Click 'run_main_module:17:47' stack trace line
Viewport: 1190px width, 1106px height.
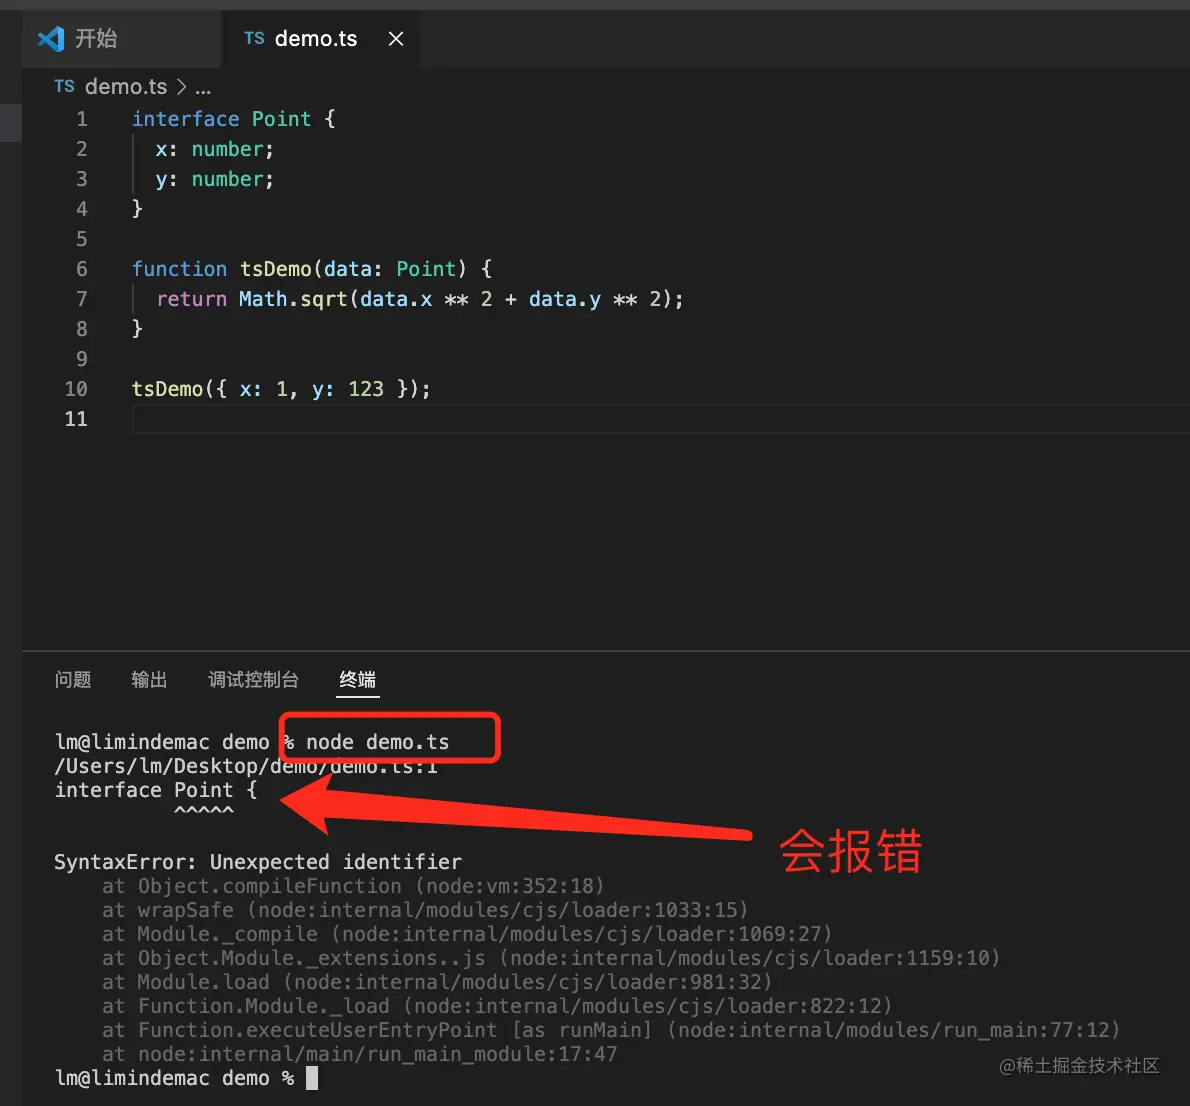(360, 1054)
